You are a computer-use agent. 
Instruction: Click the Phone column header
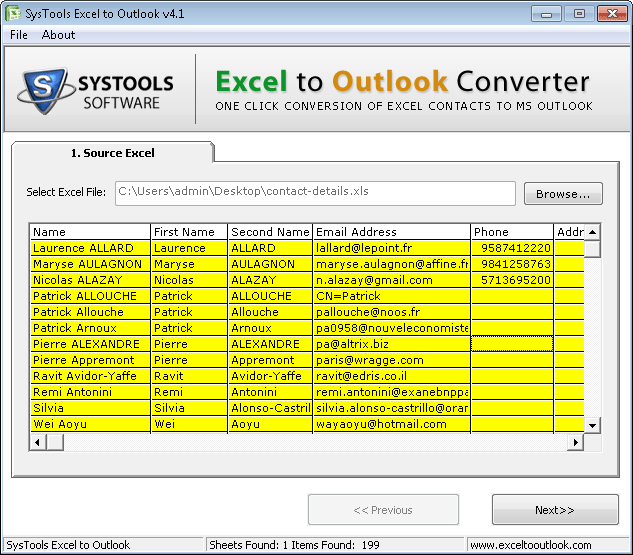[510, 232]
